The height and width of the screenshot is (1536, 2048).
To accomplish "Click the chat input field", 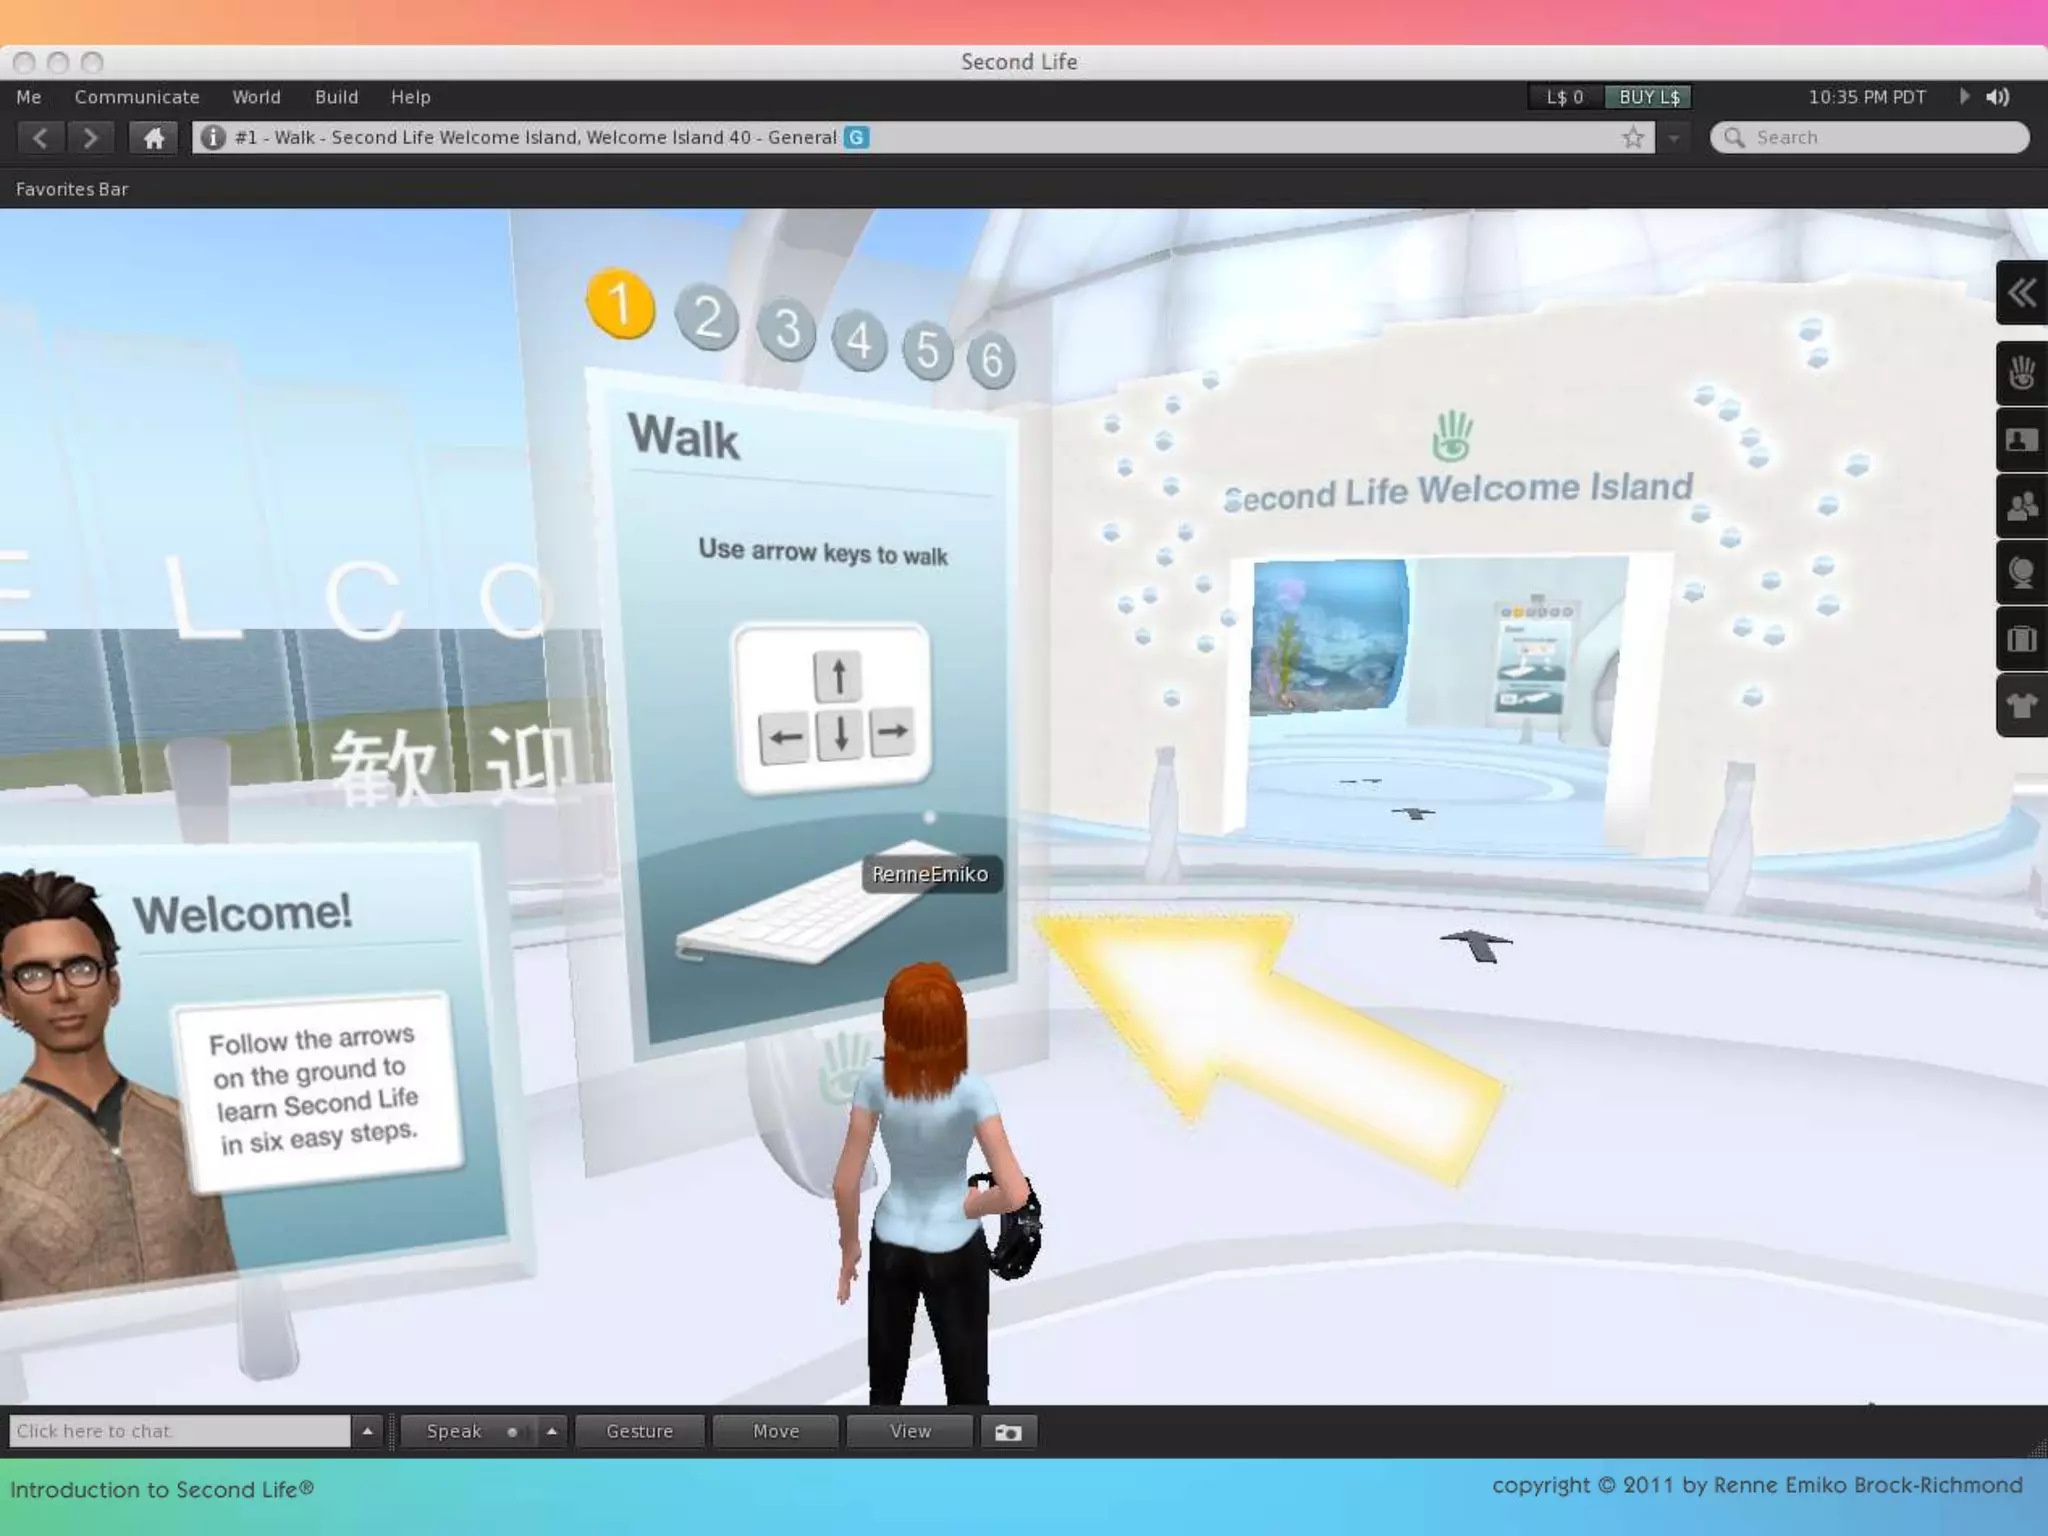I will tap(180, 1432).
